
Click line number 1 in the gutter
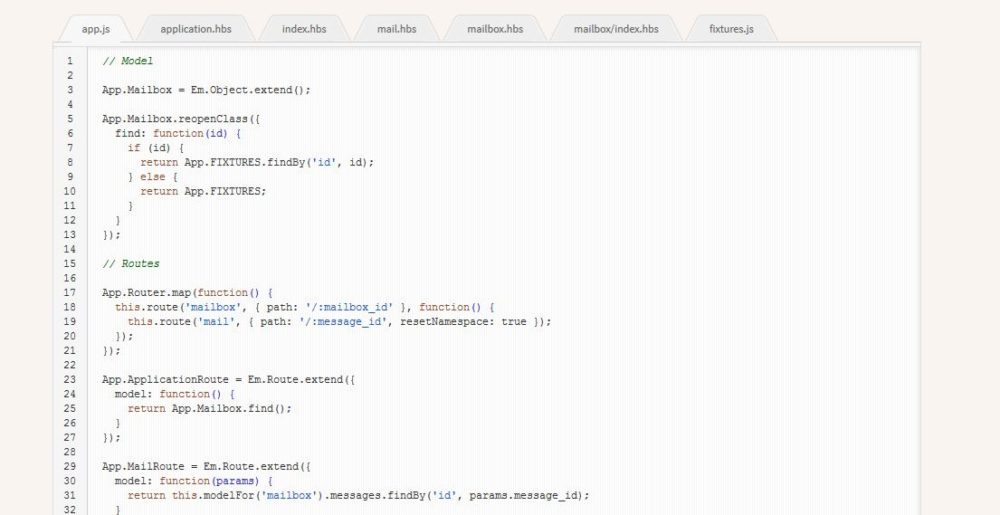(x=70, y=62)
